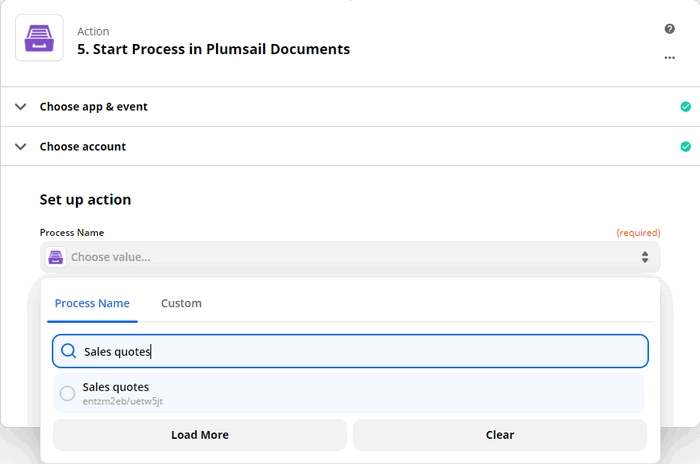Image resolution: width=700 pixels, height=464 pixels.
Task: Select the Sales quotes radio option
Action: click(67, 393)
